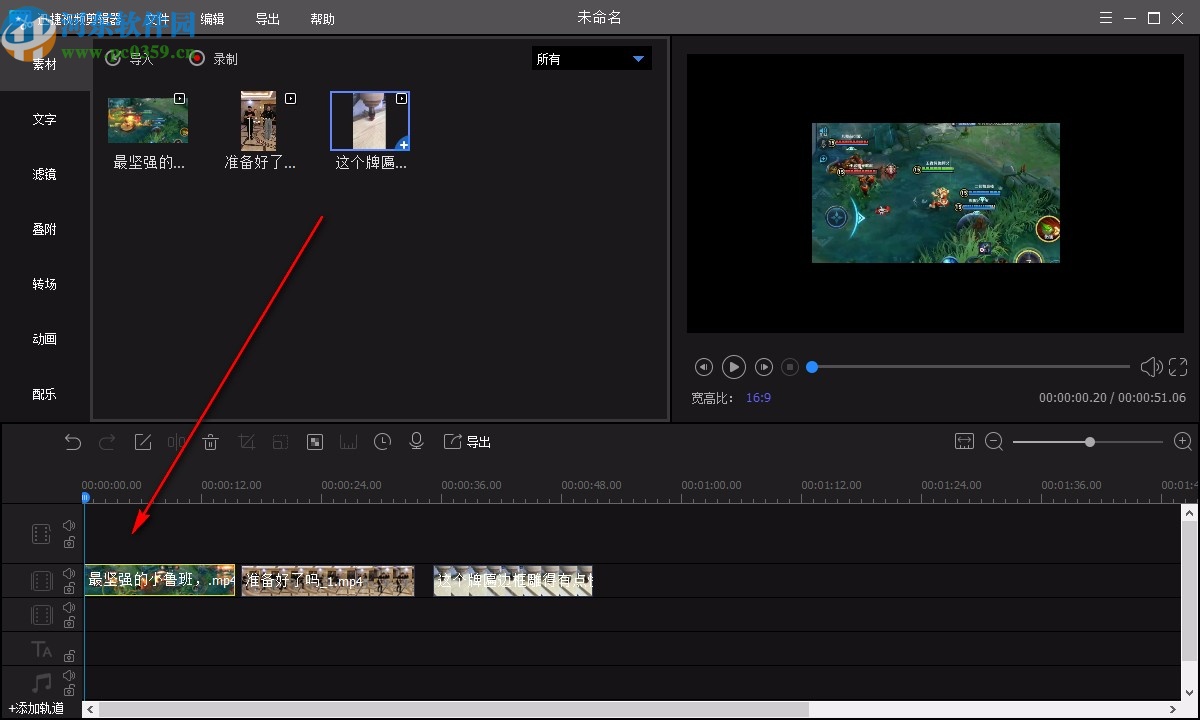
Task: Open the crop tool
Action: (x=247, y=441)
